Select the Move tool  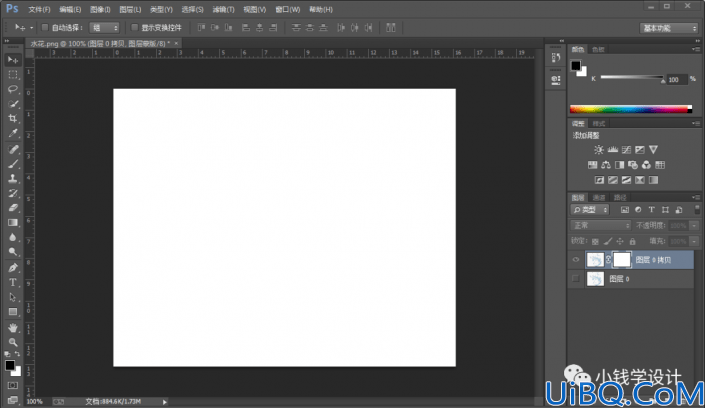point(13,60)
